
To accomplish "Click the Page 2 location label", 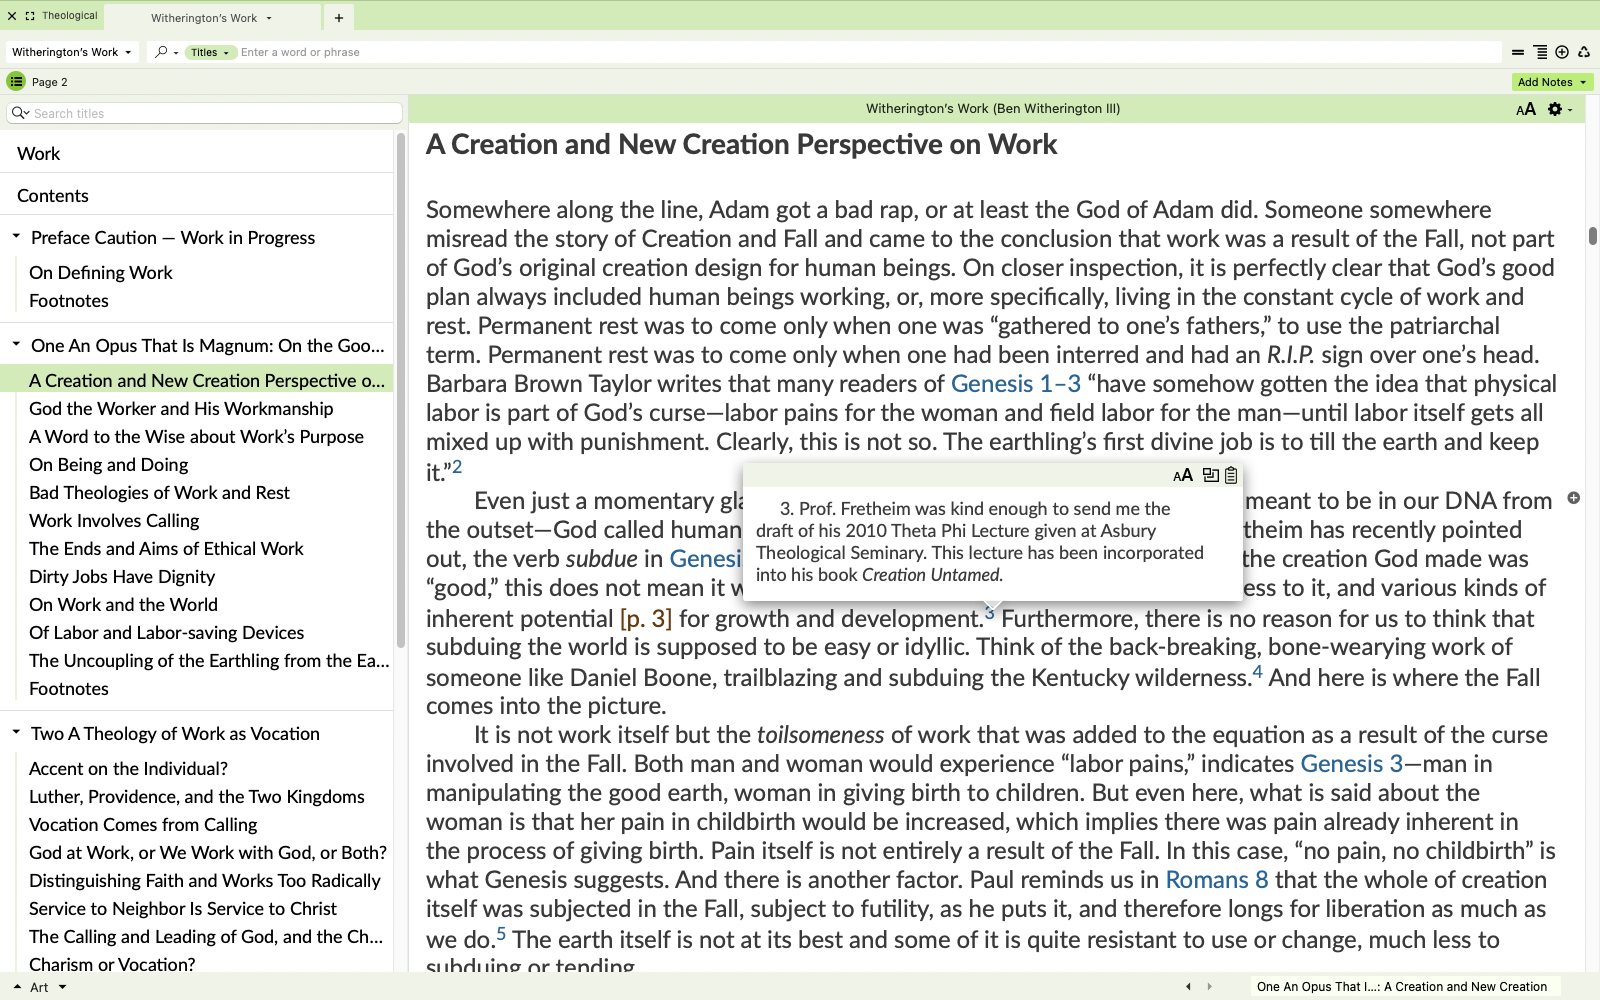I will [x=50, y=82].
